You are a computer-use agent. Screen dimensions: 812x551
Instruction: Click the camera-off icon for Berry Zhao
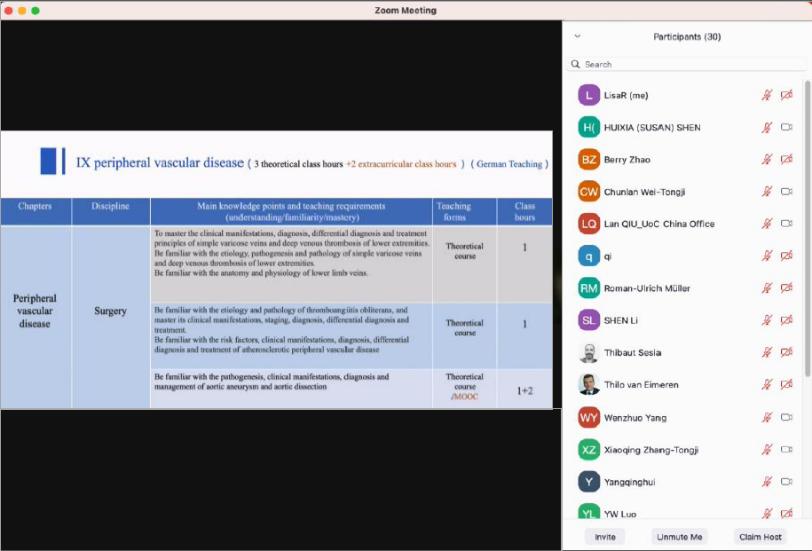tap(787, 160)
